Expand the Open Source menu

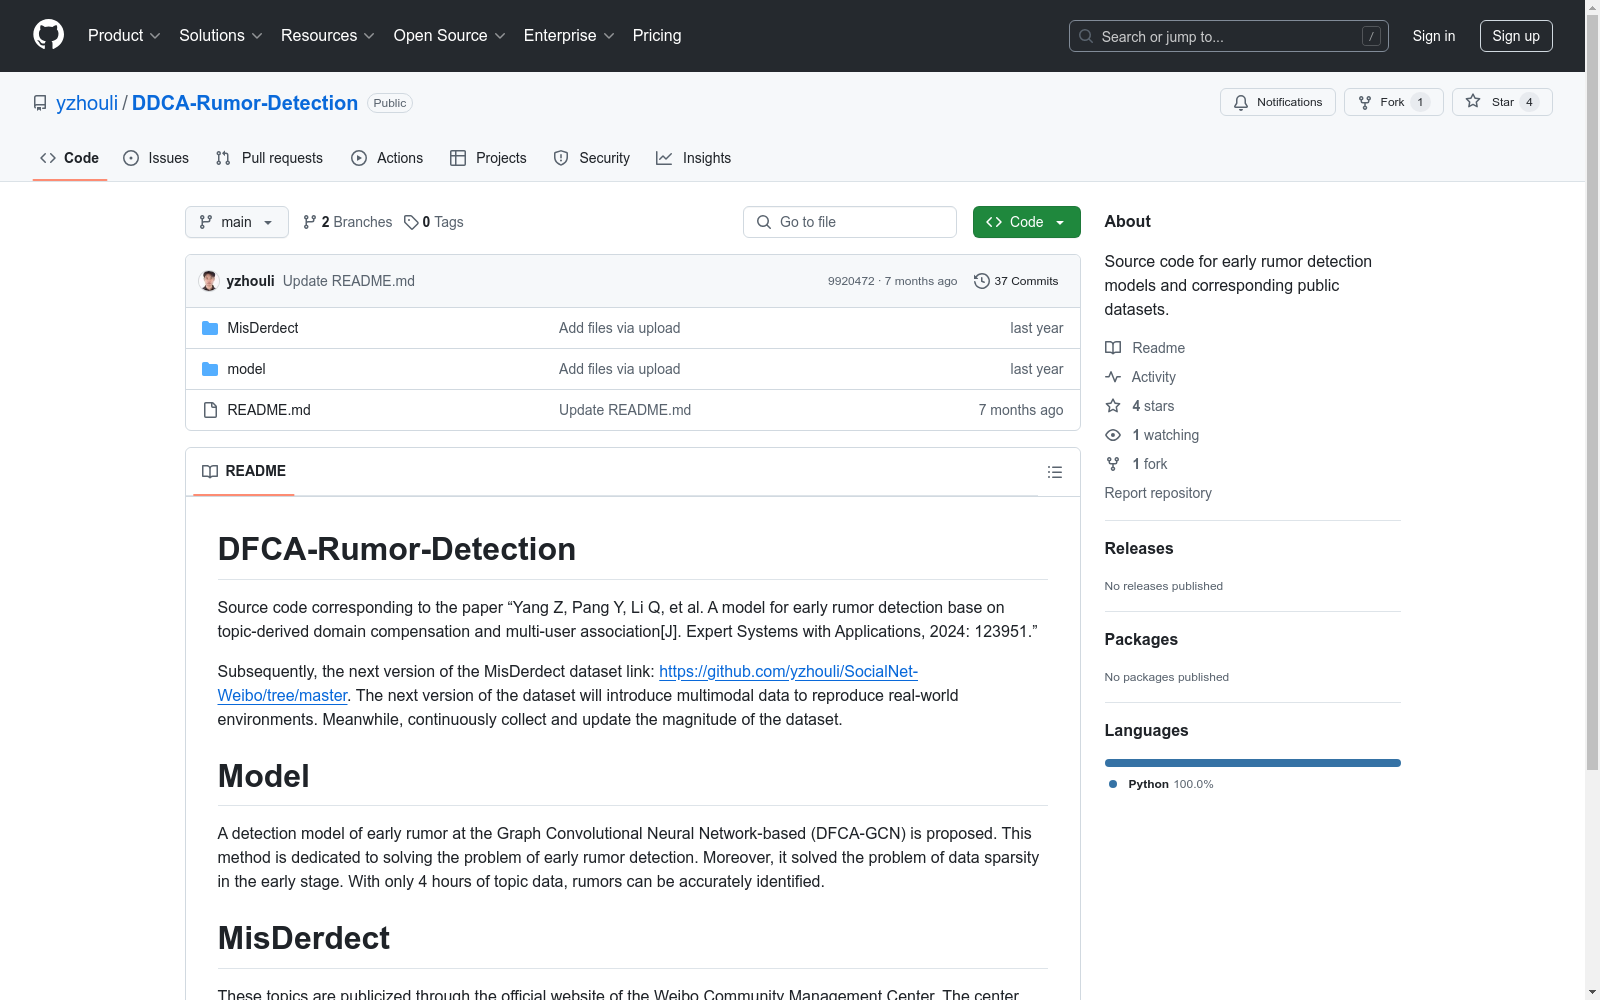450,36
